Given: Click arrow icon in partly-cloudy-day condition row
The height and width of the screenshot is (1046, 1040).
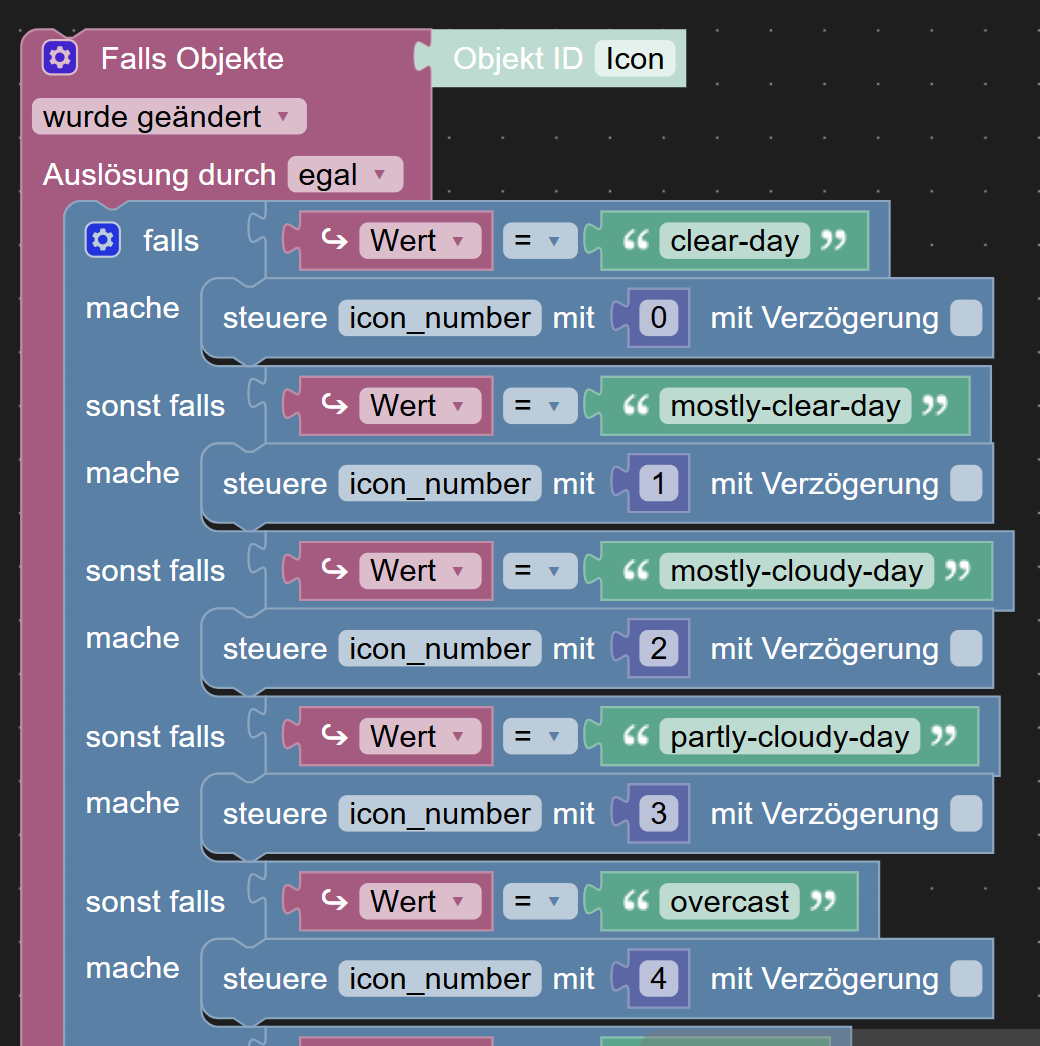Looking at the screenshot, I should coord(332,737).
